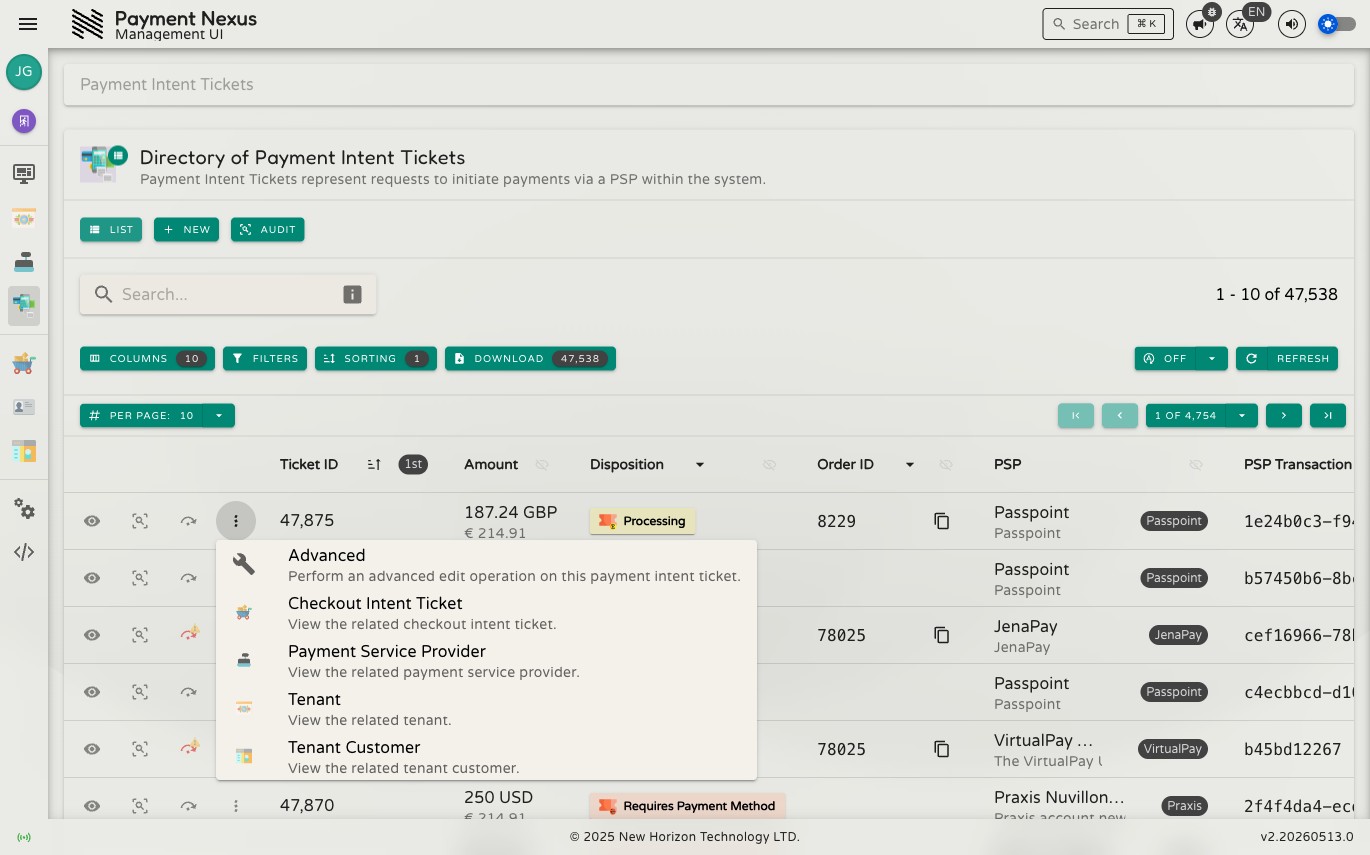Viewport: 1370px width, 855px height.
Task: Open Order ID column filter dropdown
Action: [x=910, y=465]
